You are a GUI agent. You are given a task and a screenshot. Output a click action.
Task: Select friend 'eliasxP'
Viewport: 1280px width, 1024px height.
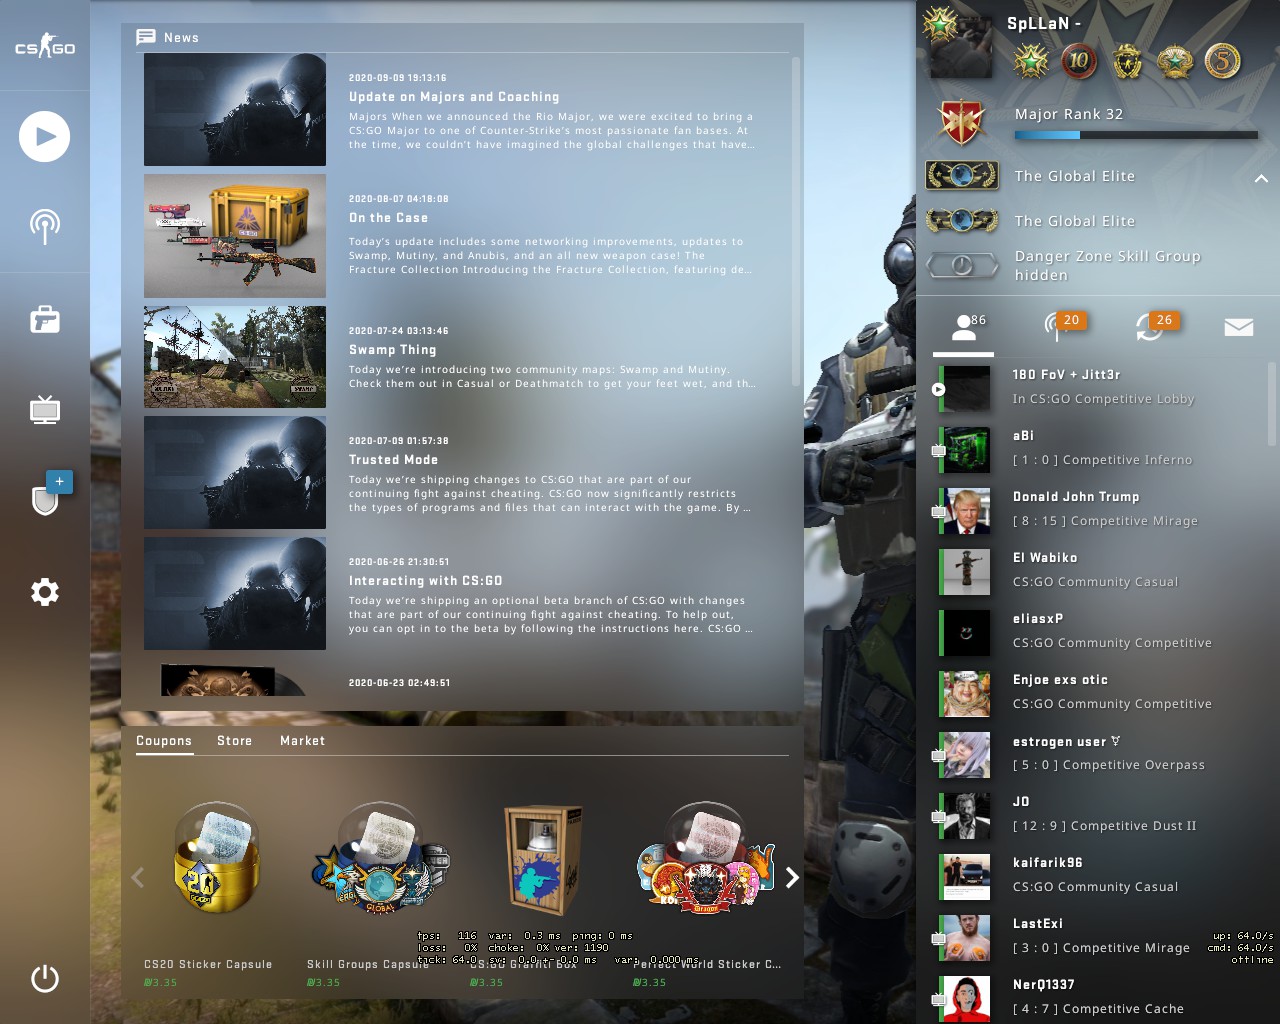tap(1038, 619)
